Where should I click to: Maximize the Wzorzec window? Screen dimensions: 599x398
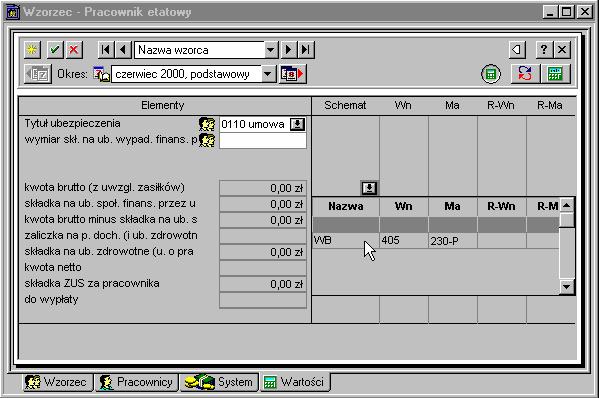coord(567,12)
